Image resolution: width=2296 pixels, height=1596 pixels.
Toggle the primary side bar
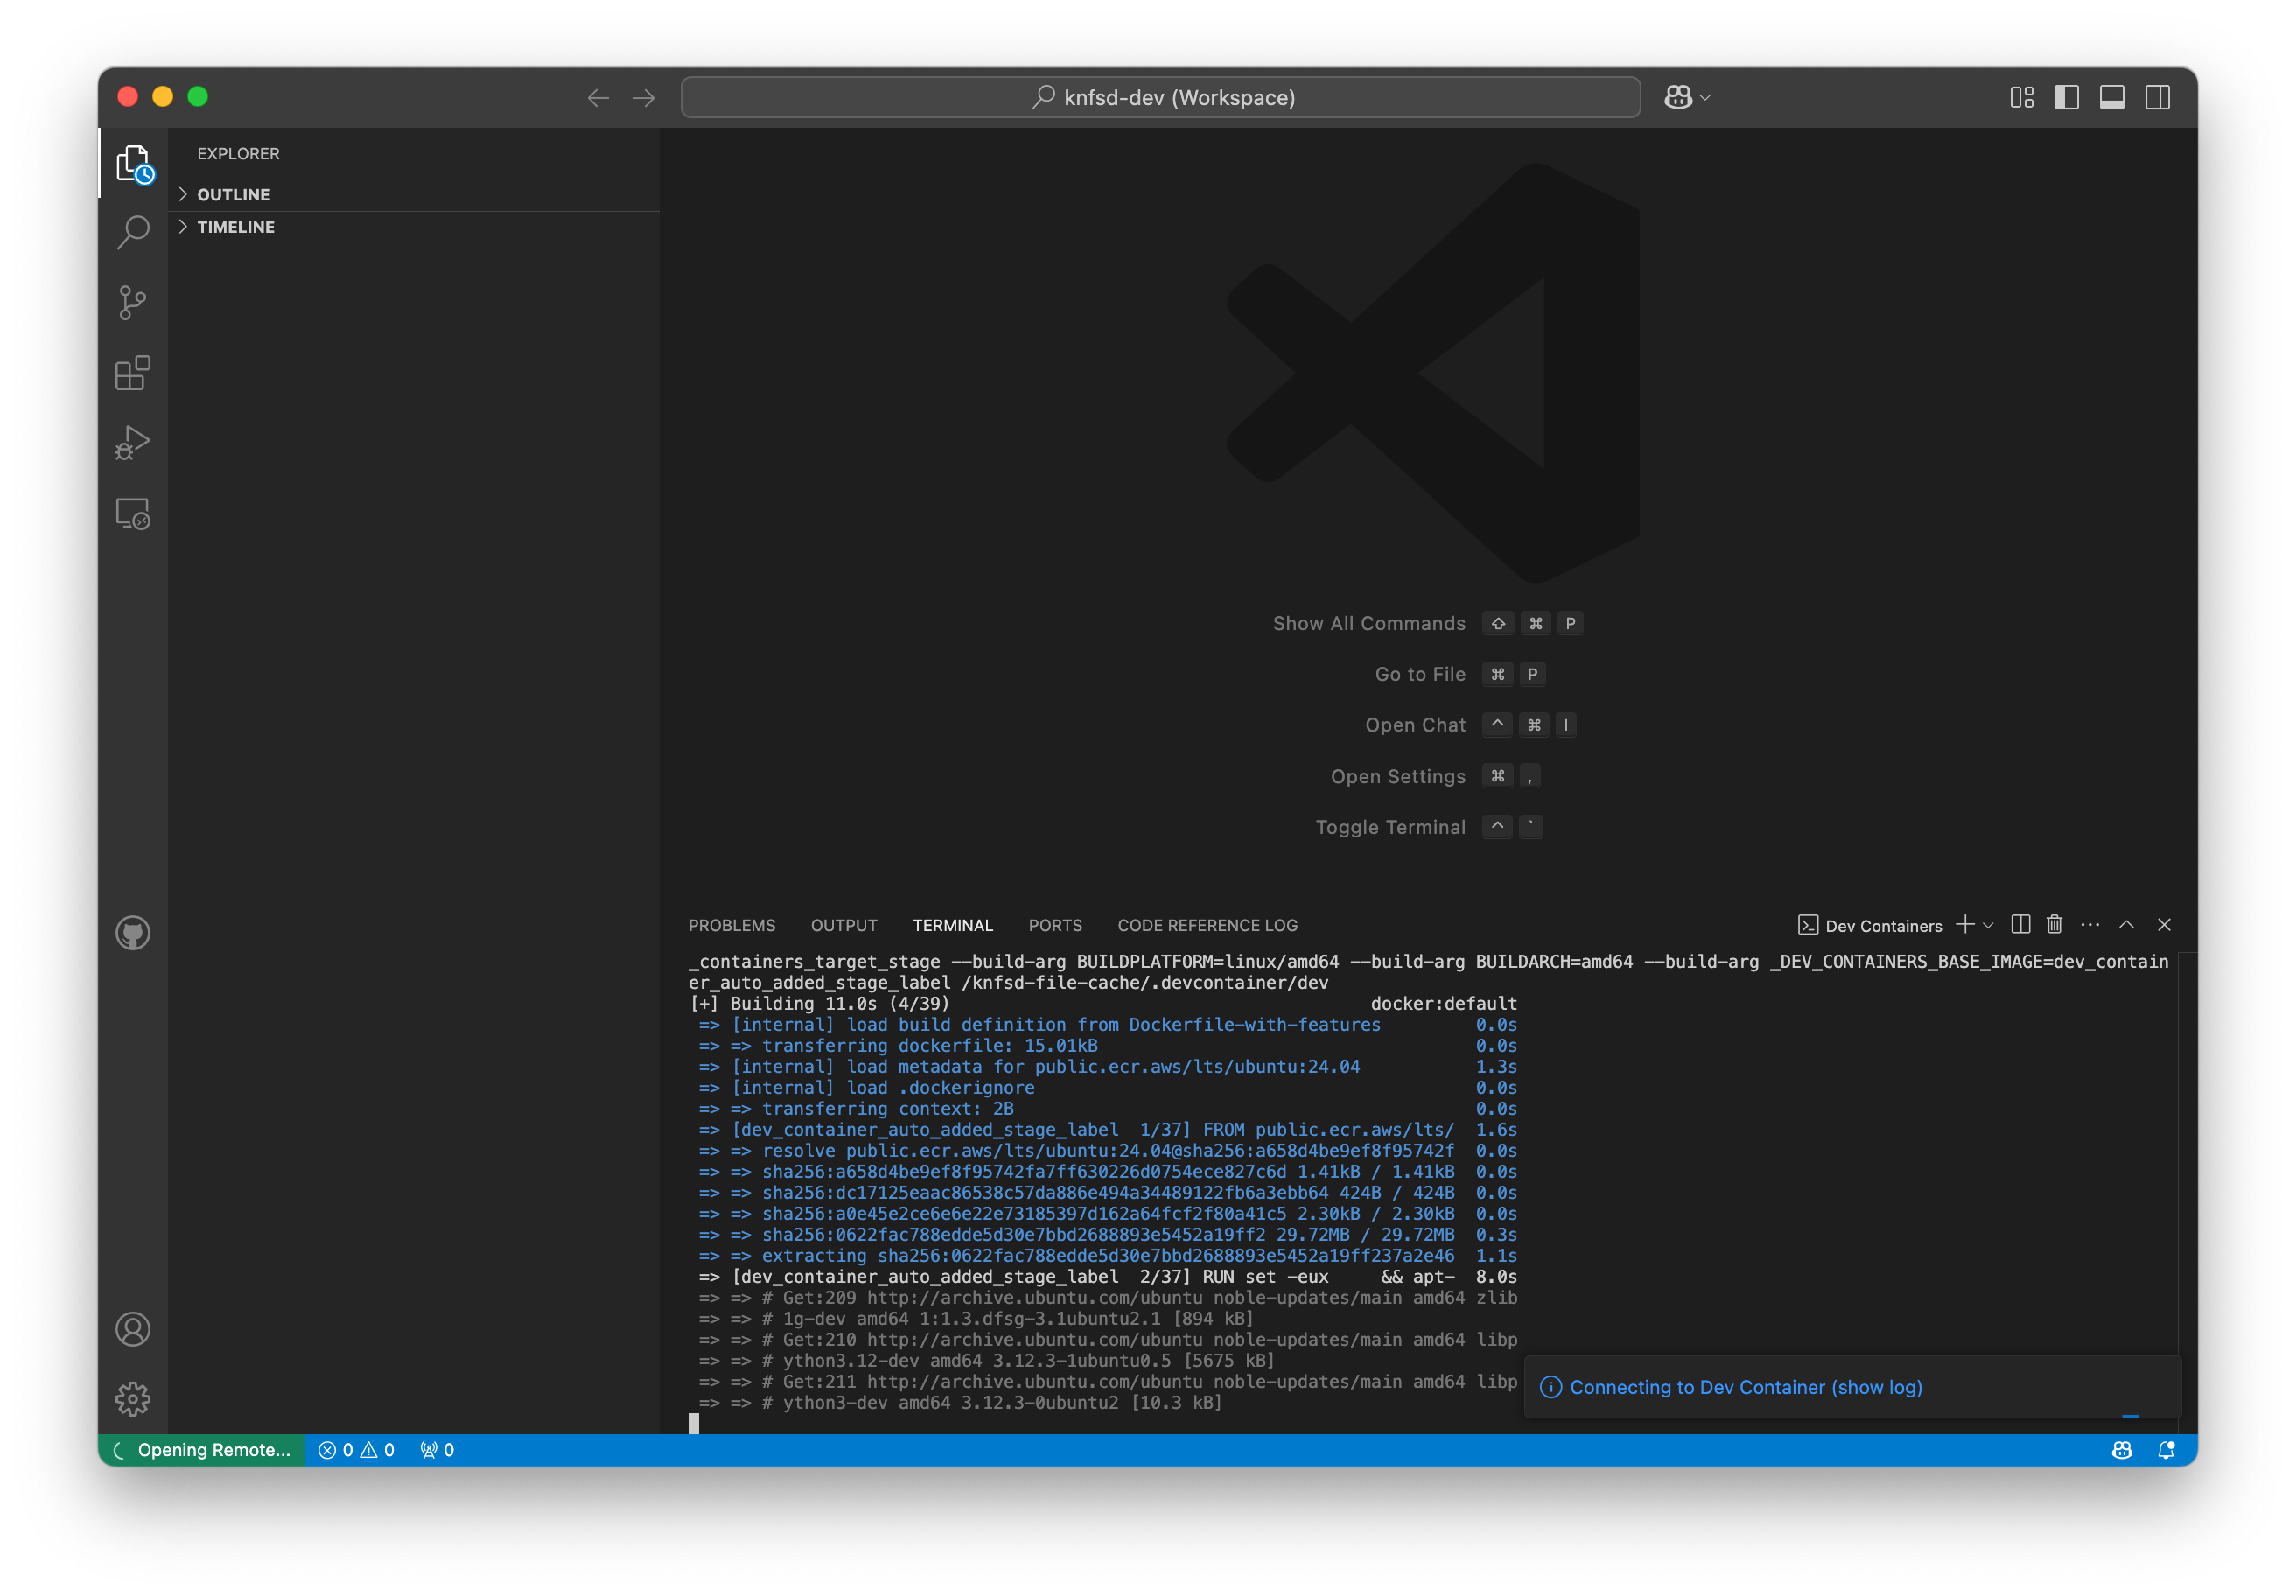[x=2066, y=97]
